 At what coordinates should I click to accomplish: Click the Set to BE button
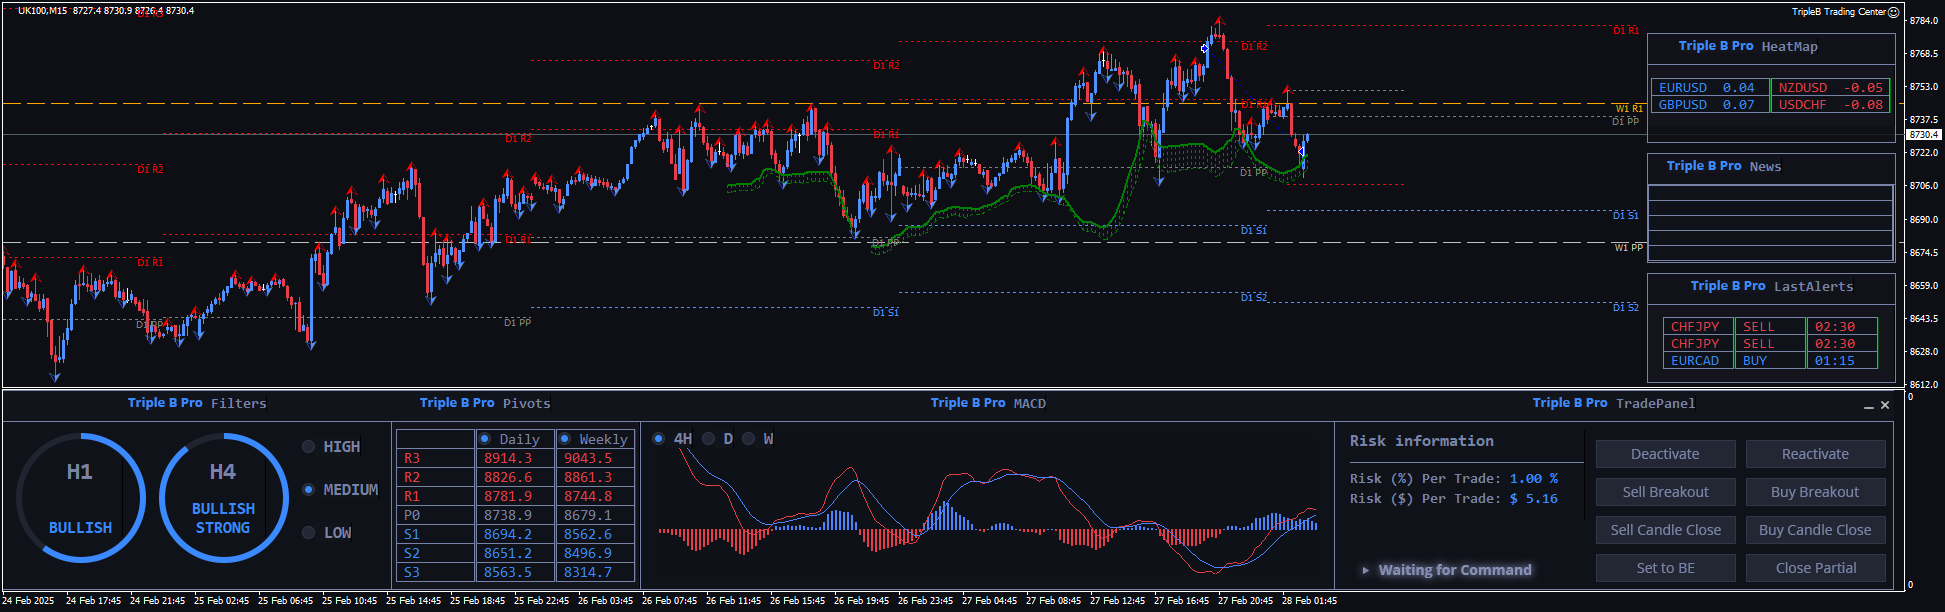click(x=1665, y=568)
